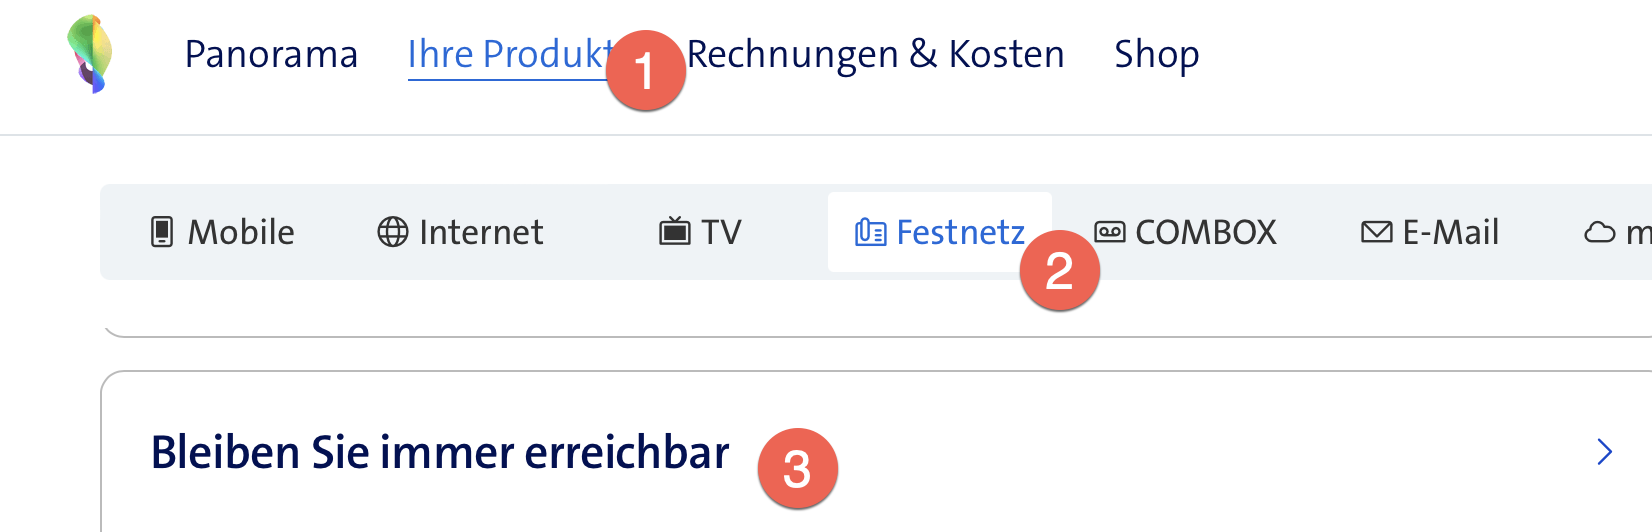Select the Festnetz tab label
Screen dimensions: 1652x532
(x=960, y=232)
